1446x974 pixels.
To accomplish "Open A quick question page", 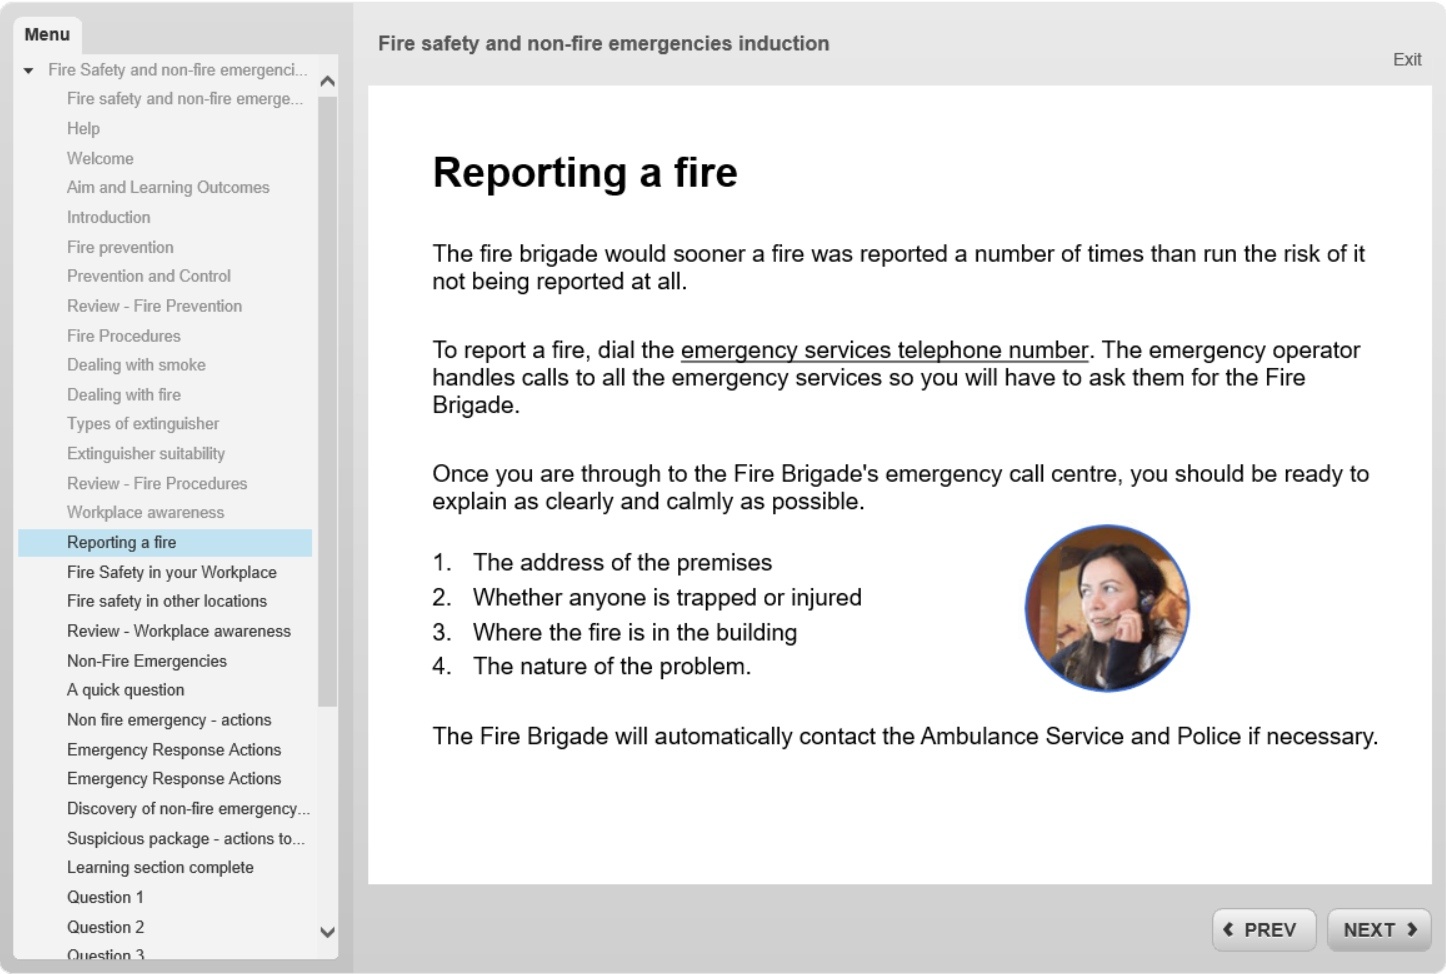I will click(125, 690).
